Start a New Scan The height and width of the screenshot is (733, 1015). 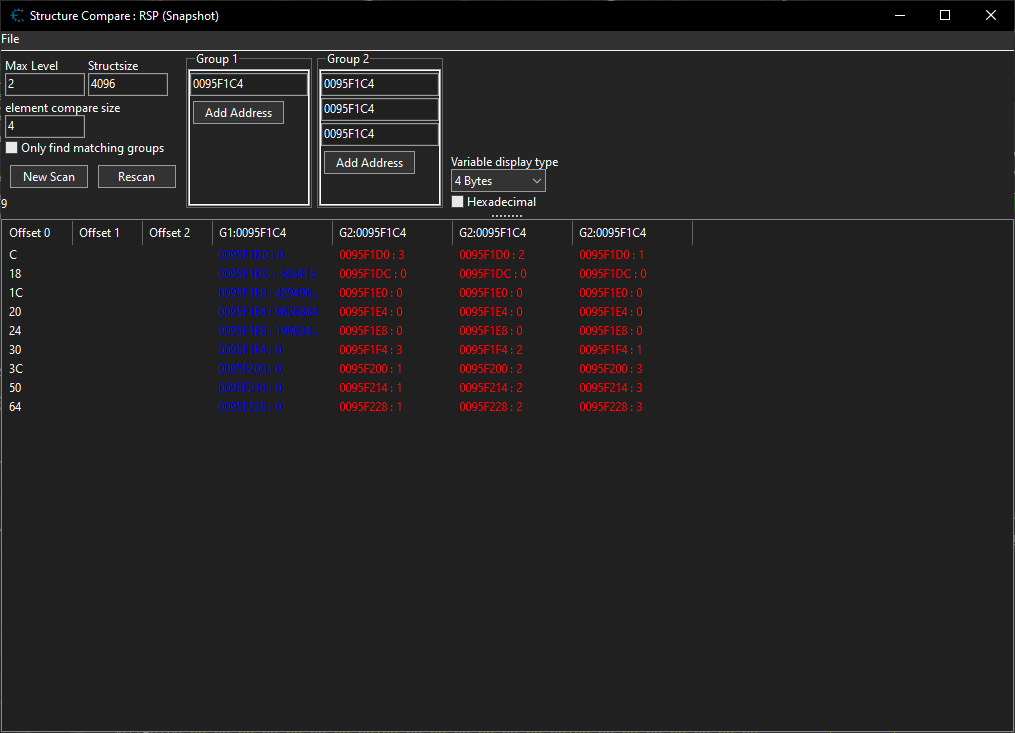[x=48, y=176]
